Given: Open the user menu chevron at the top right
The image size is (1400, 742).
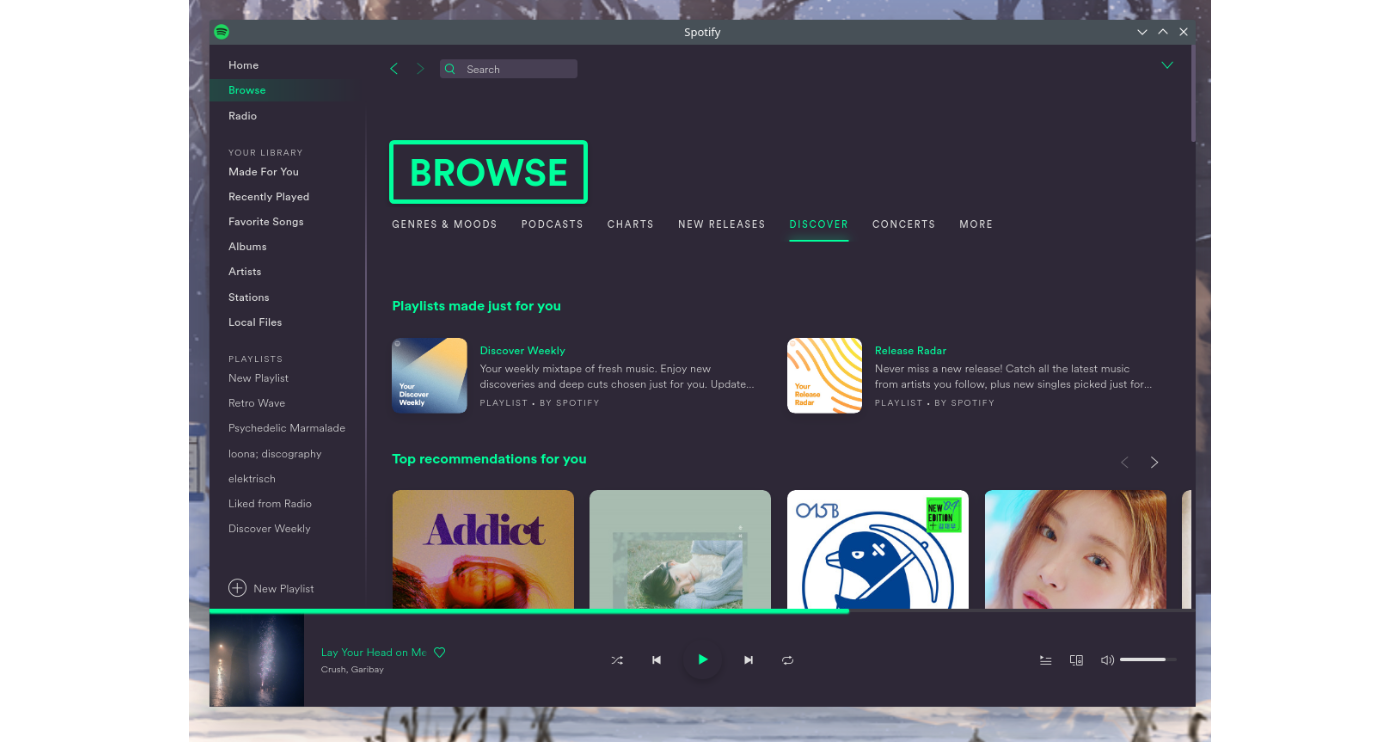Looking at the screenshot, I should pyautogui.click(x=1166, y=66).
